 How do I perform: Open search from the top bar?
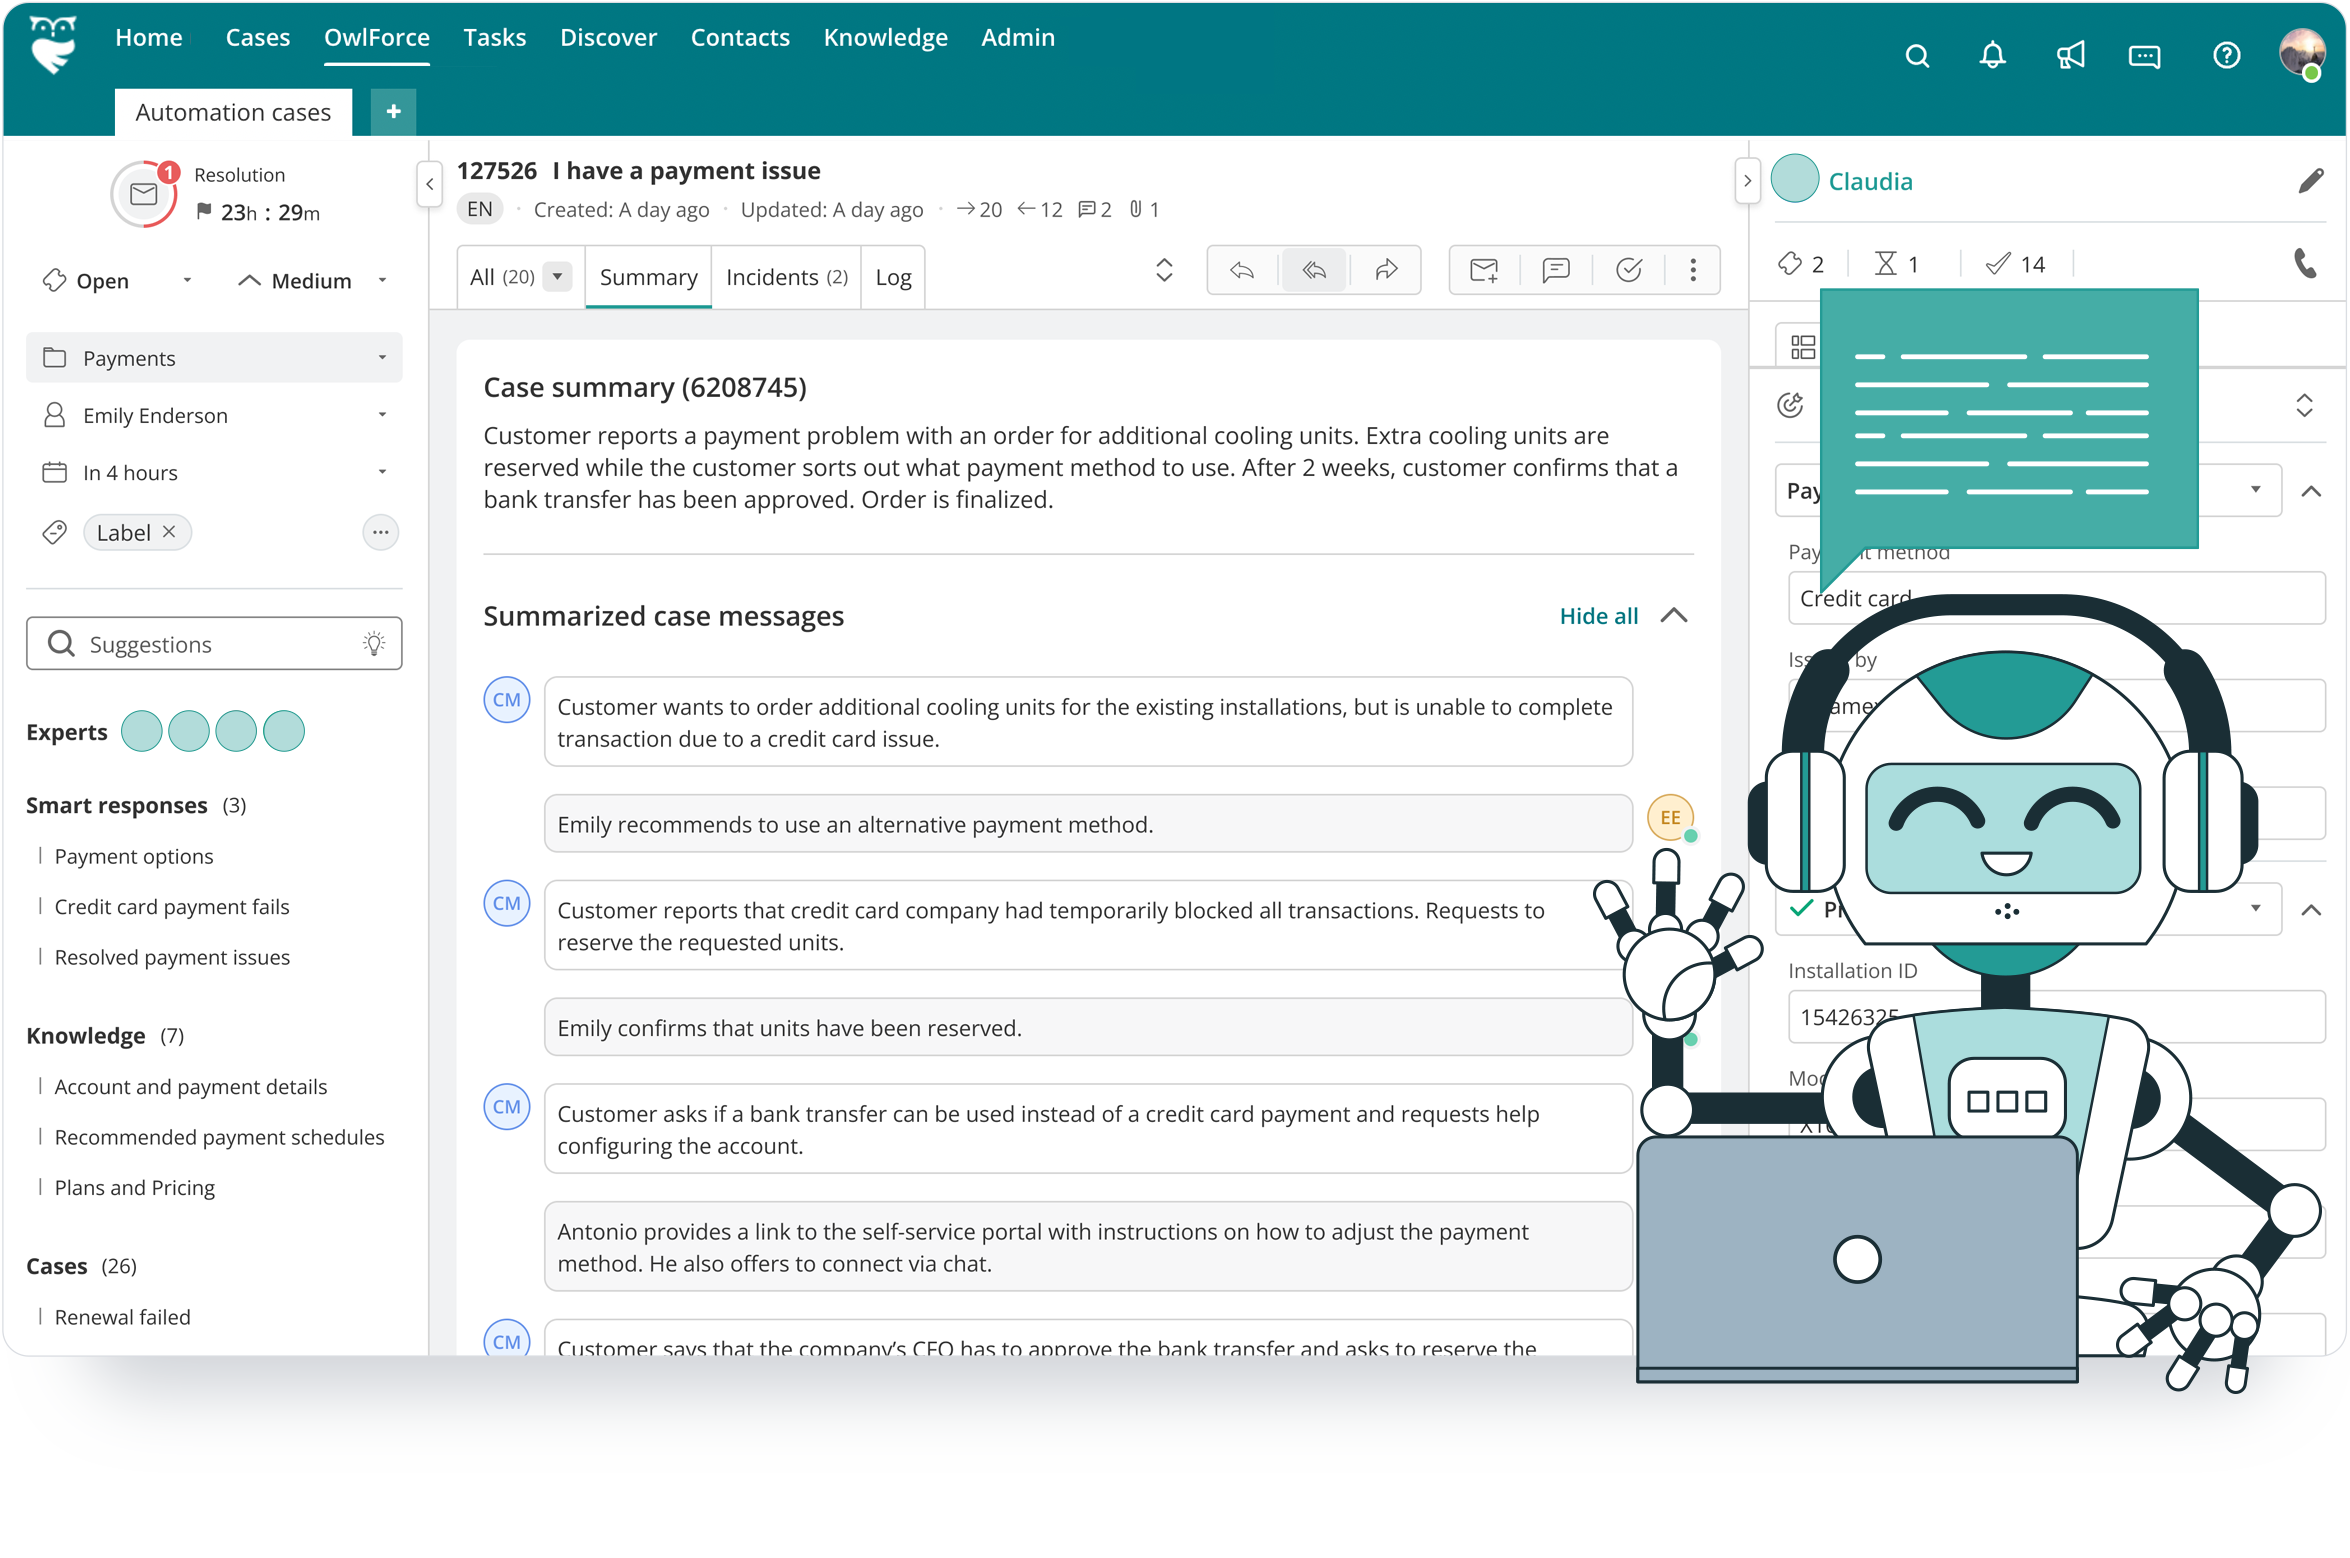pyautogui.click(x=1917, y=55)
